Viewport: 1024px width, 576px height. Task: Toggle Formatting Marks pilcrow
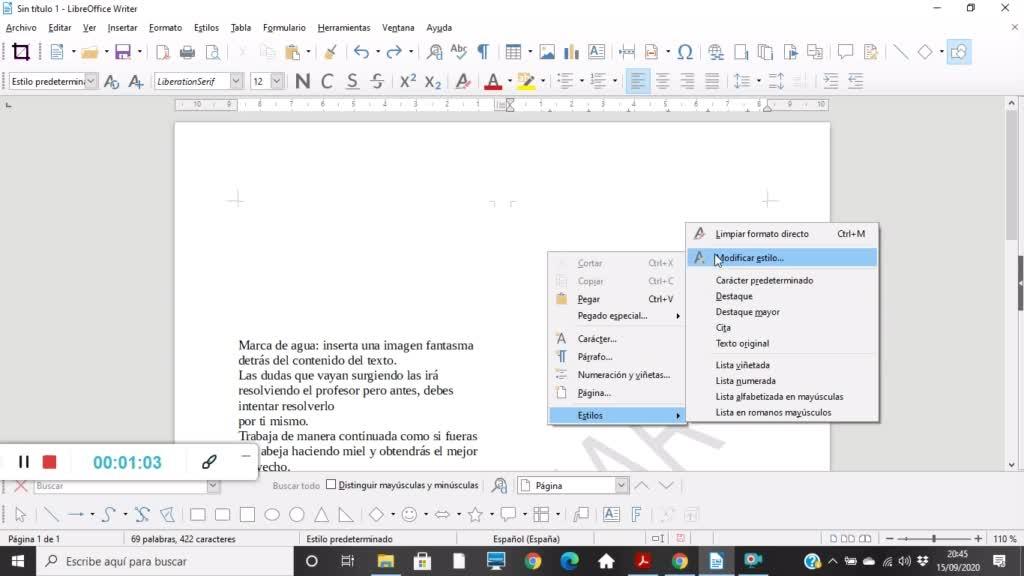(x=483, y=52)
